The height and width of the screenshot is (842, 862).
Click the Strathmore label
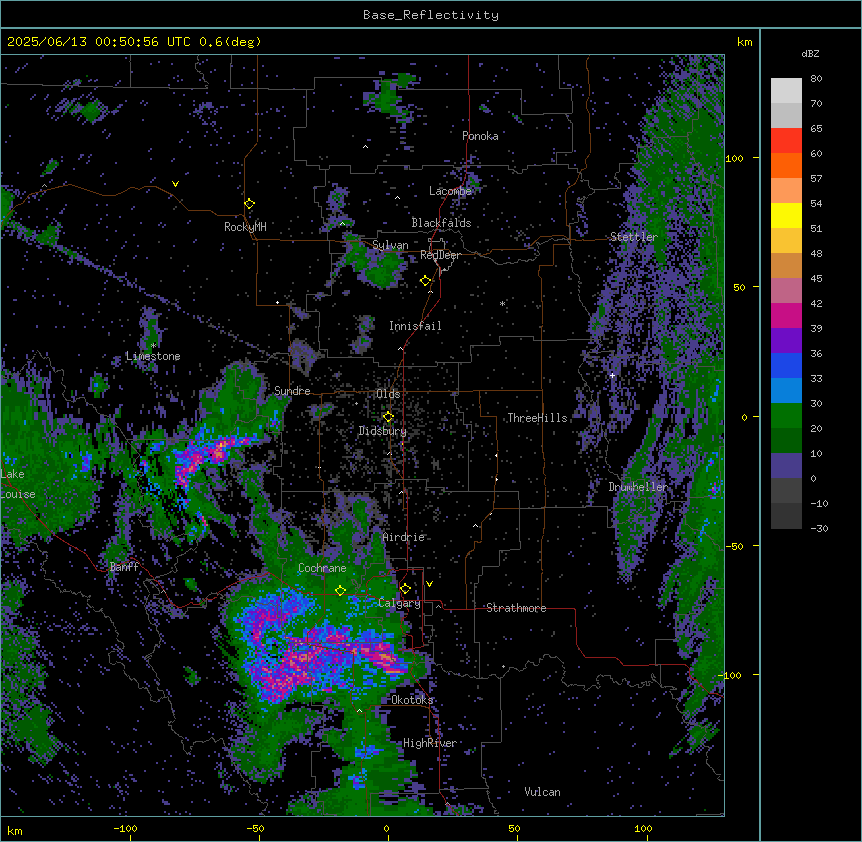point(516,608)
